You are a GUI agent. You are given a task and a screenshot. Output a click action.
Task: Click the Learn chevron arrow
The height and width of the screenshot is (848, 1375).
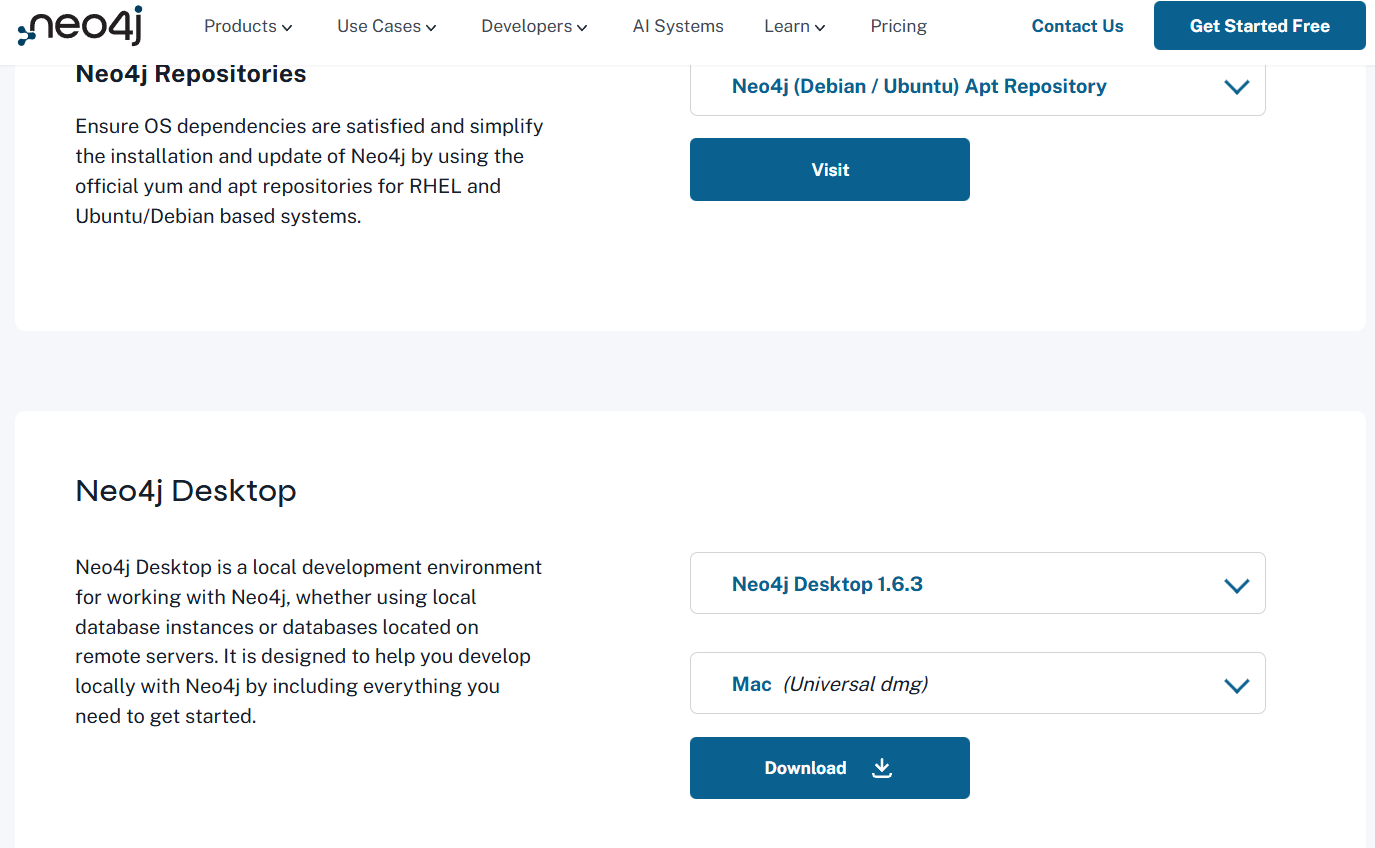pyautogui.click(x=820, y=28)
